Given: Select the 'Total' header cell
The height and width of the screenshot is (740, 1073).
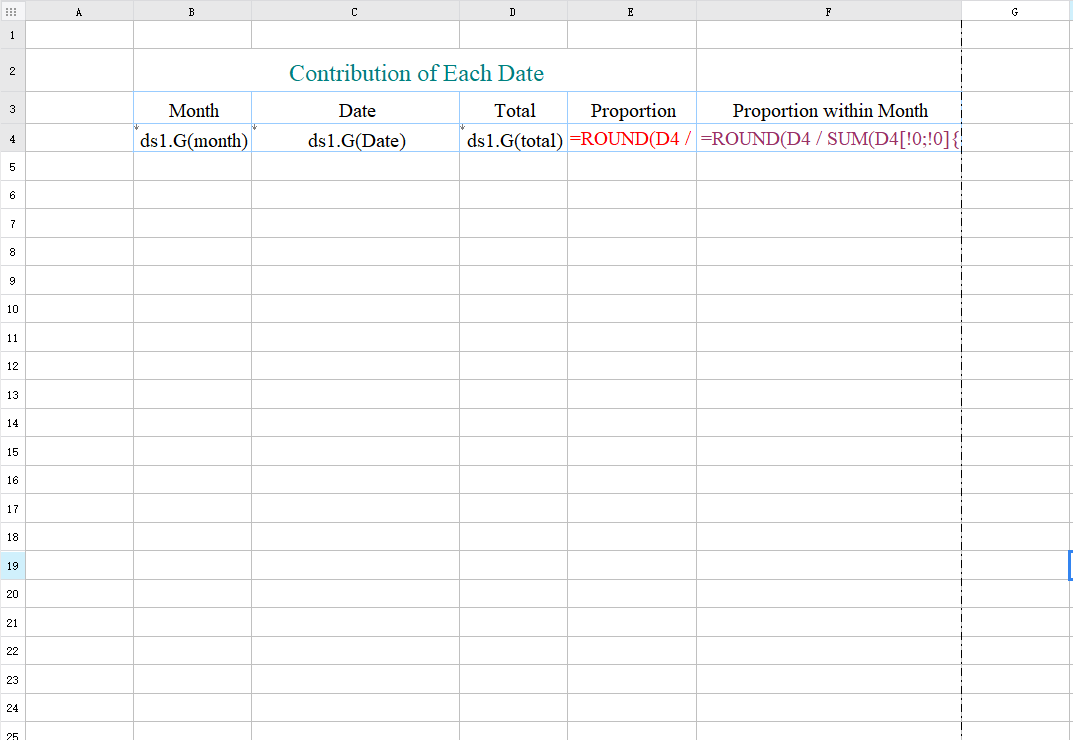Looking at the screenshot, I should (513, 109).
